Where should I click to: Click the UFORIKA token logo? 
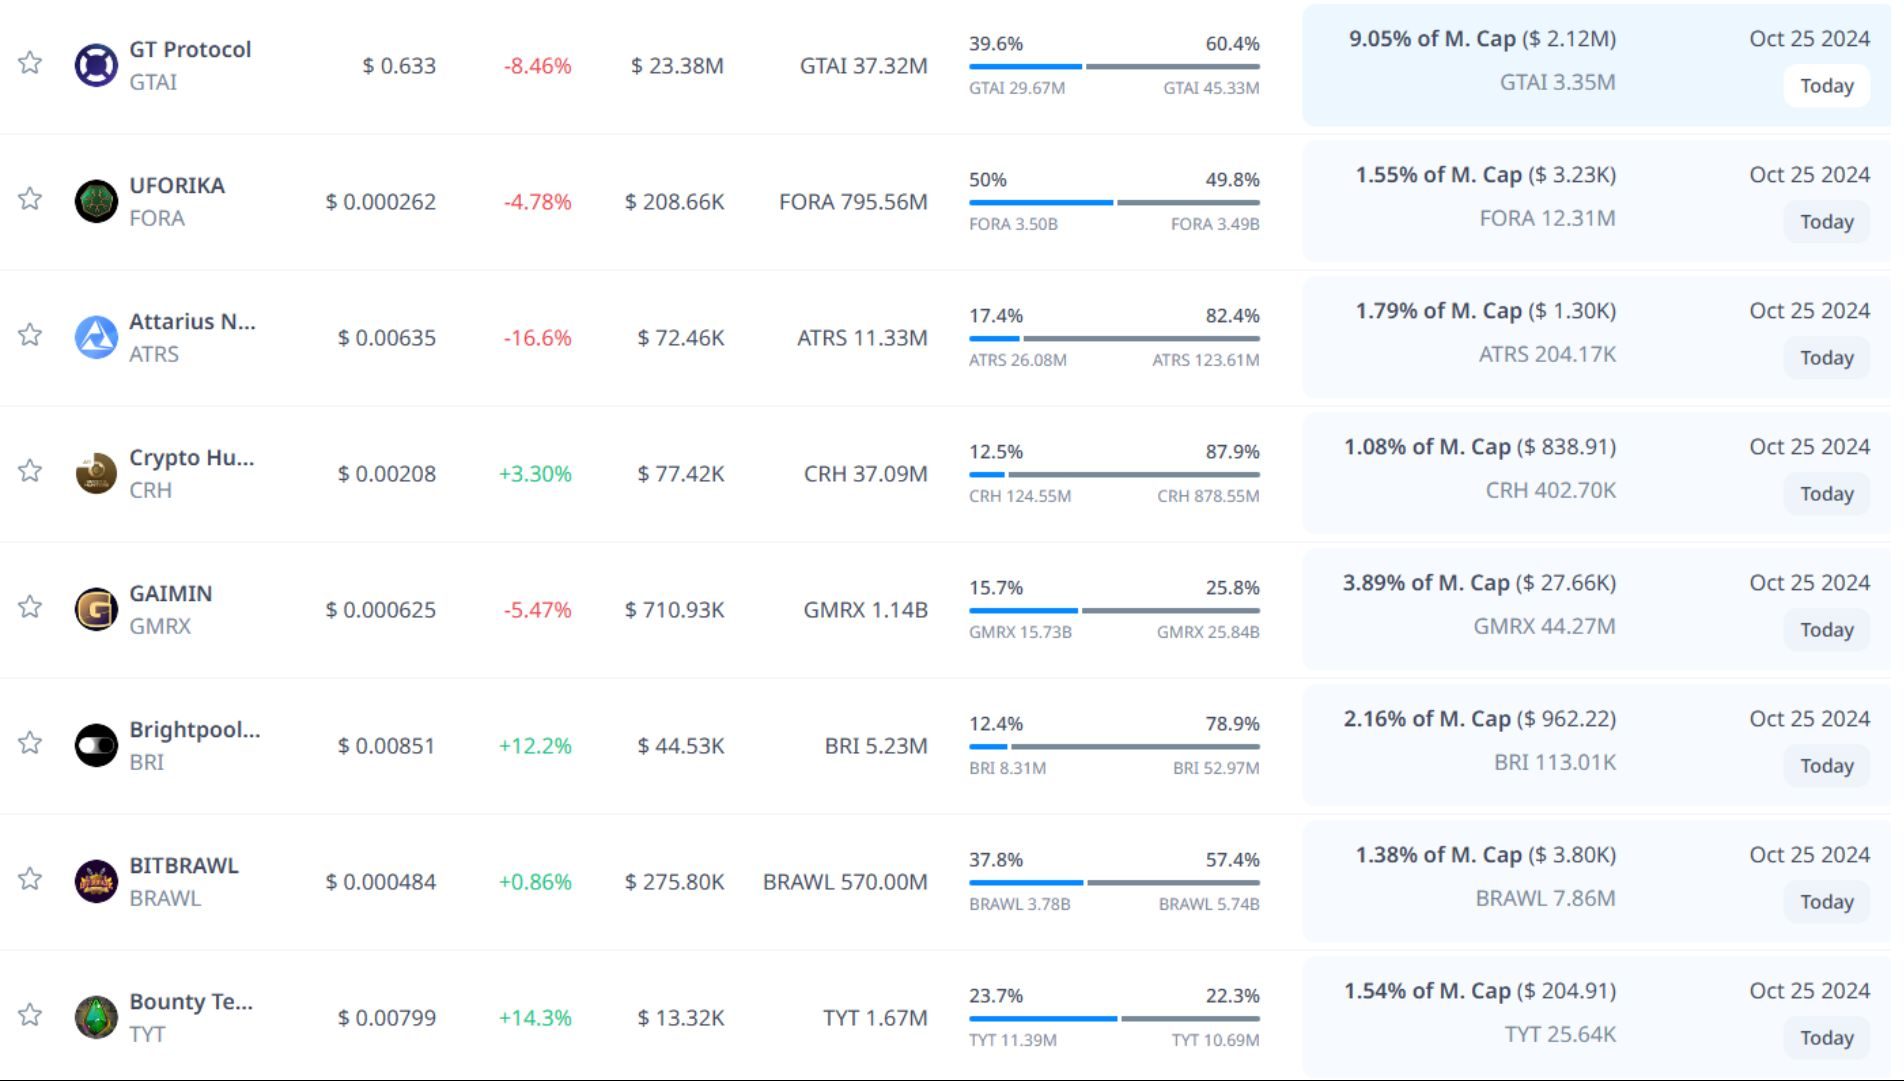[x=96, y=202]
